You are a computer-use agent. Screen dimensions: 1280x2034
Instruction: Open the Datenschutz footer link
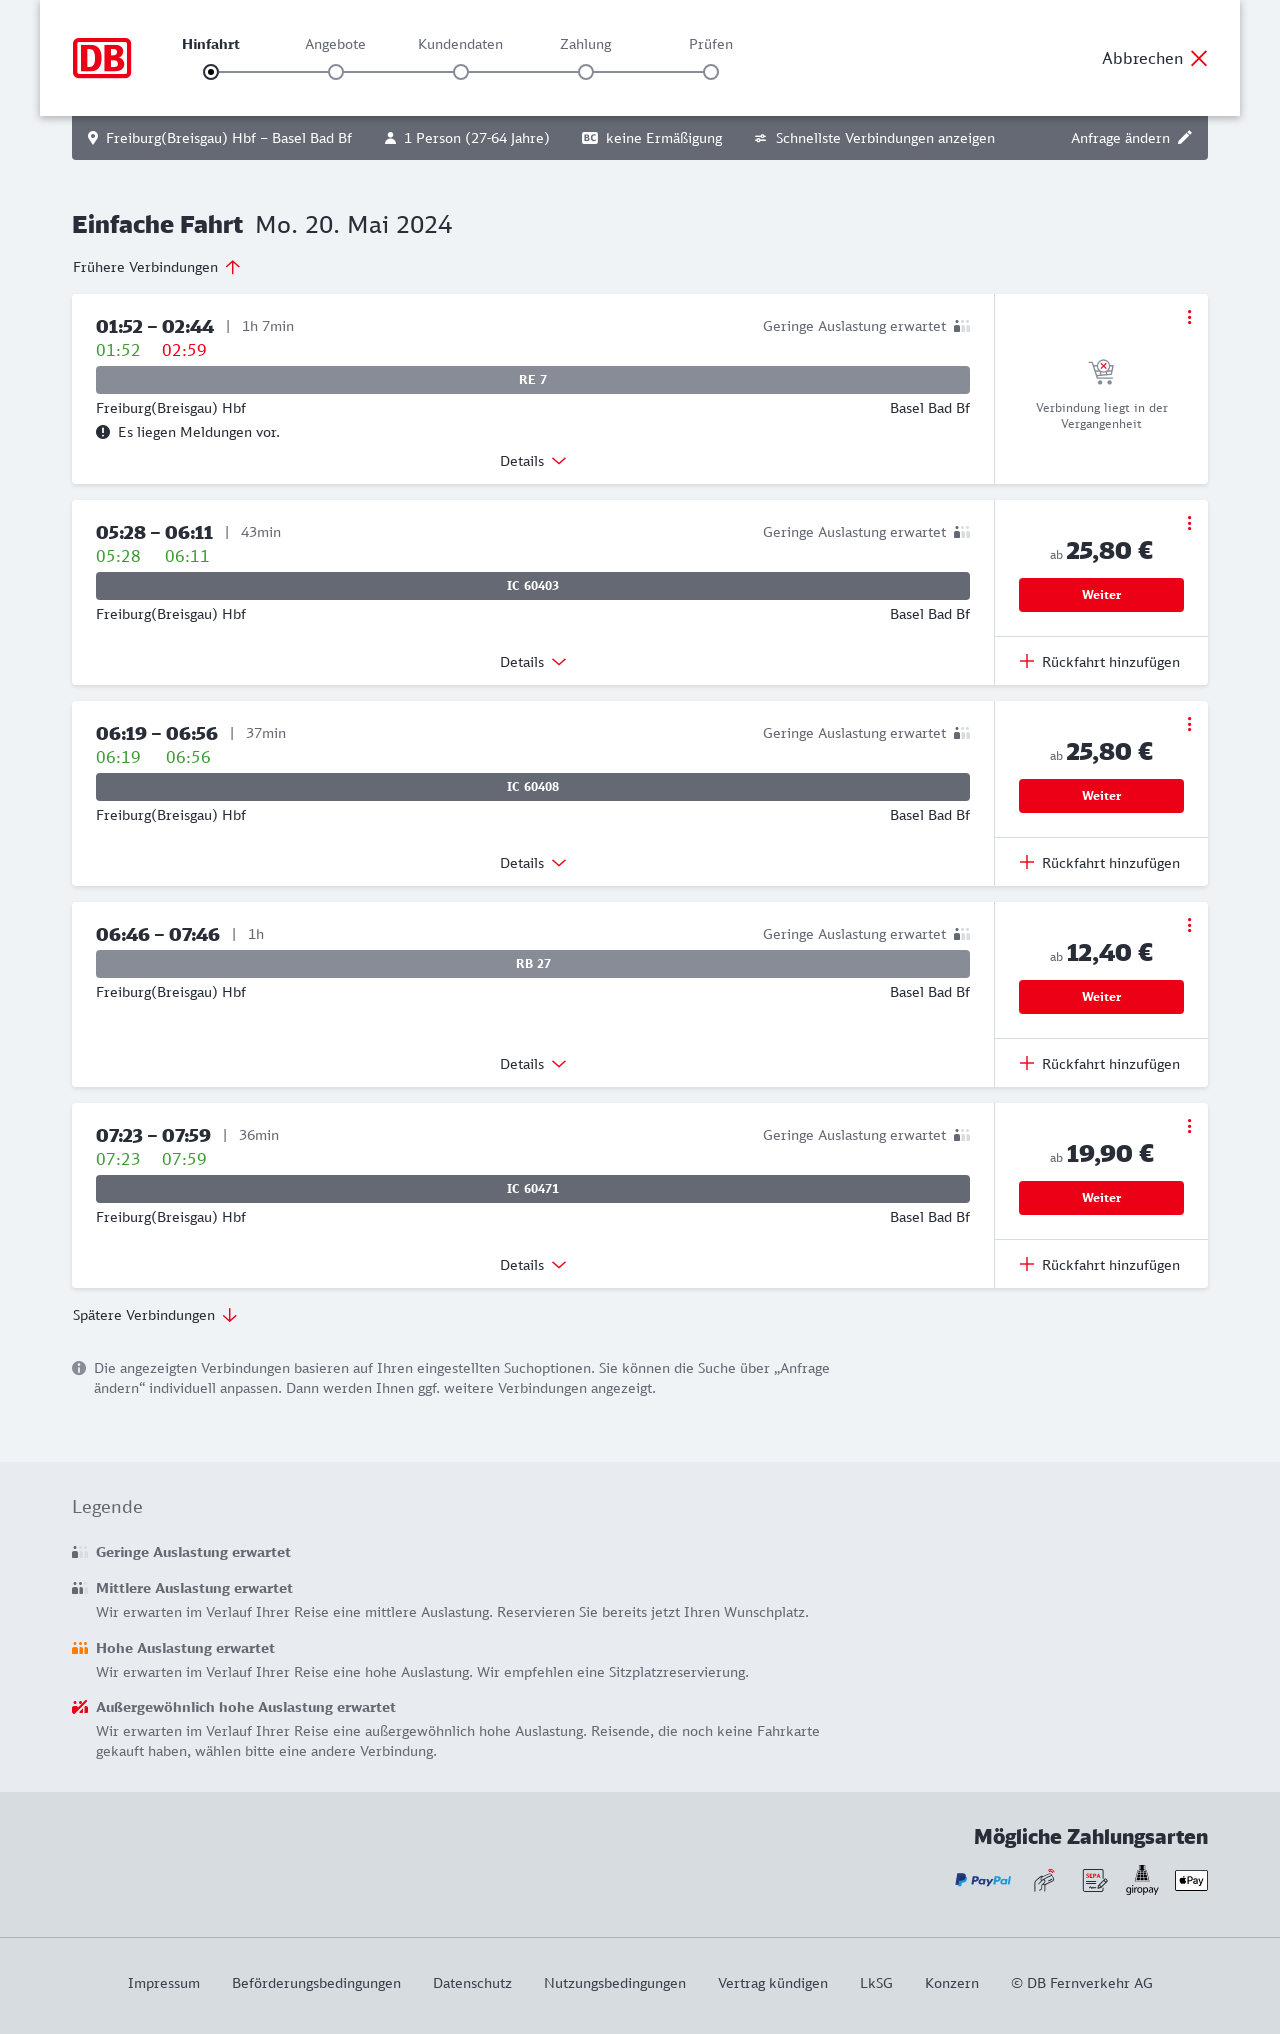click(x=472, y=1983)
